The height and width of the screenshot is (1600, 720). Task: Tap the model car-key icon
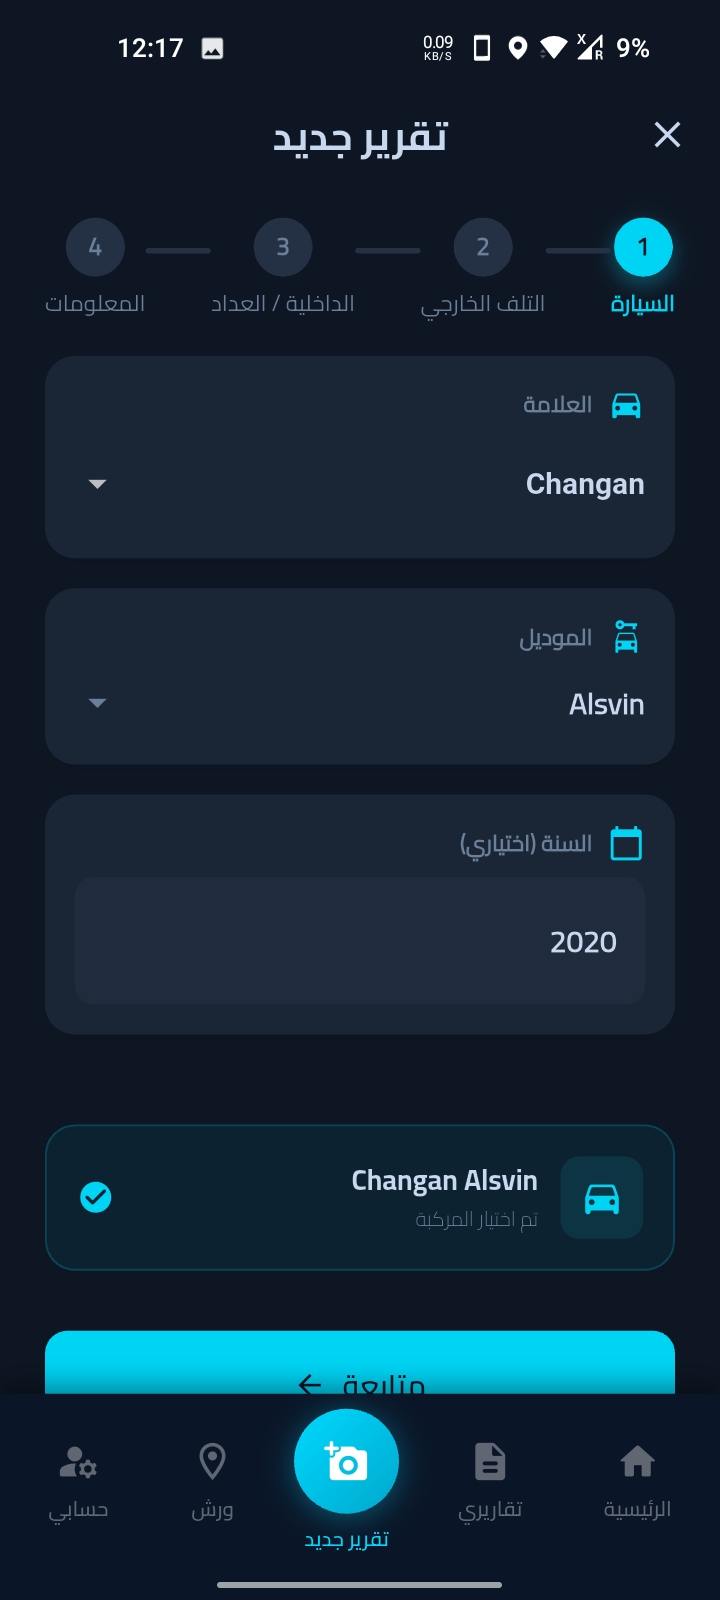coord(626,637)
